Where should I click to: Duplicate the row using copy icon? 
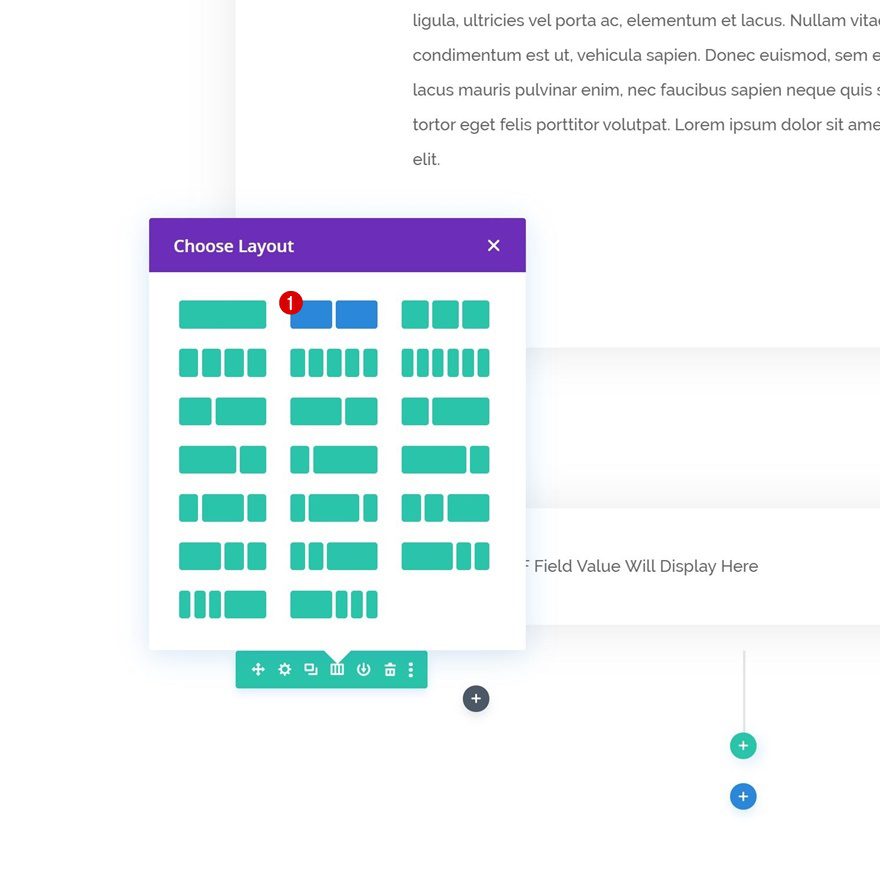tap(310, 669)
